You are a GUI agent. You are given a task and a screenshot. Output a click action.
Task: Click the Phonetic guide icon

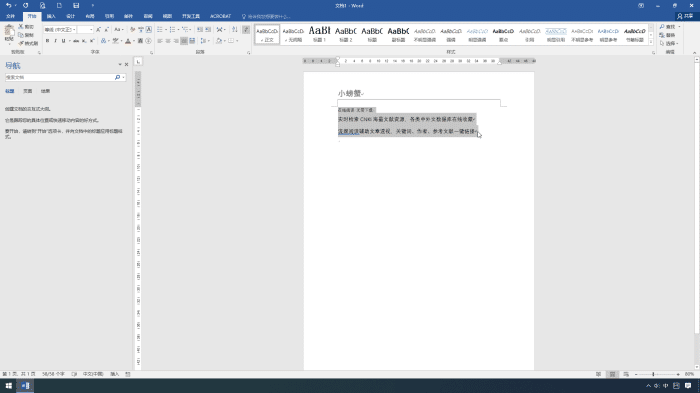141,29
